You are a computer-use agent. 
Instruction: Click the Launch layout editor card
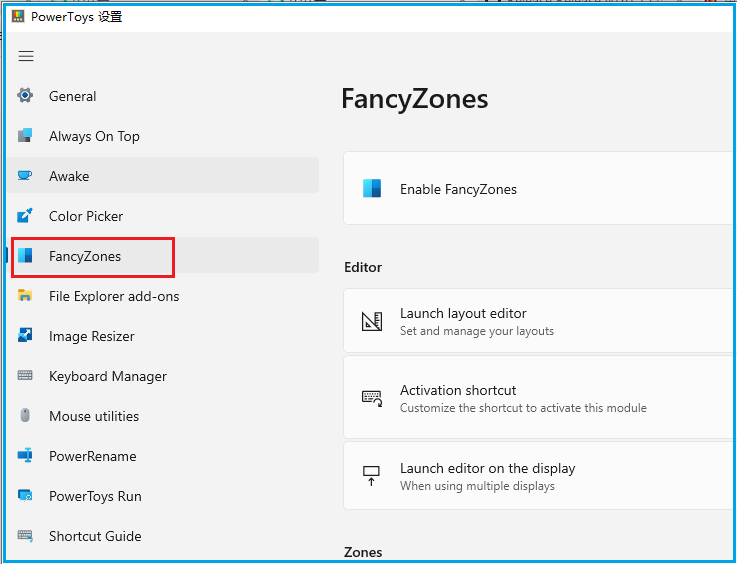(540, 321)
